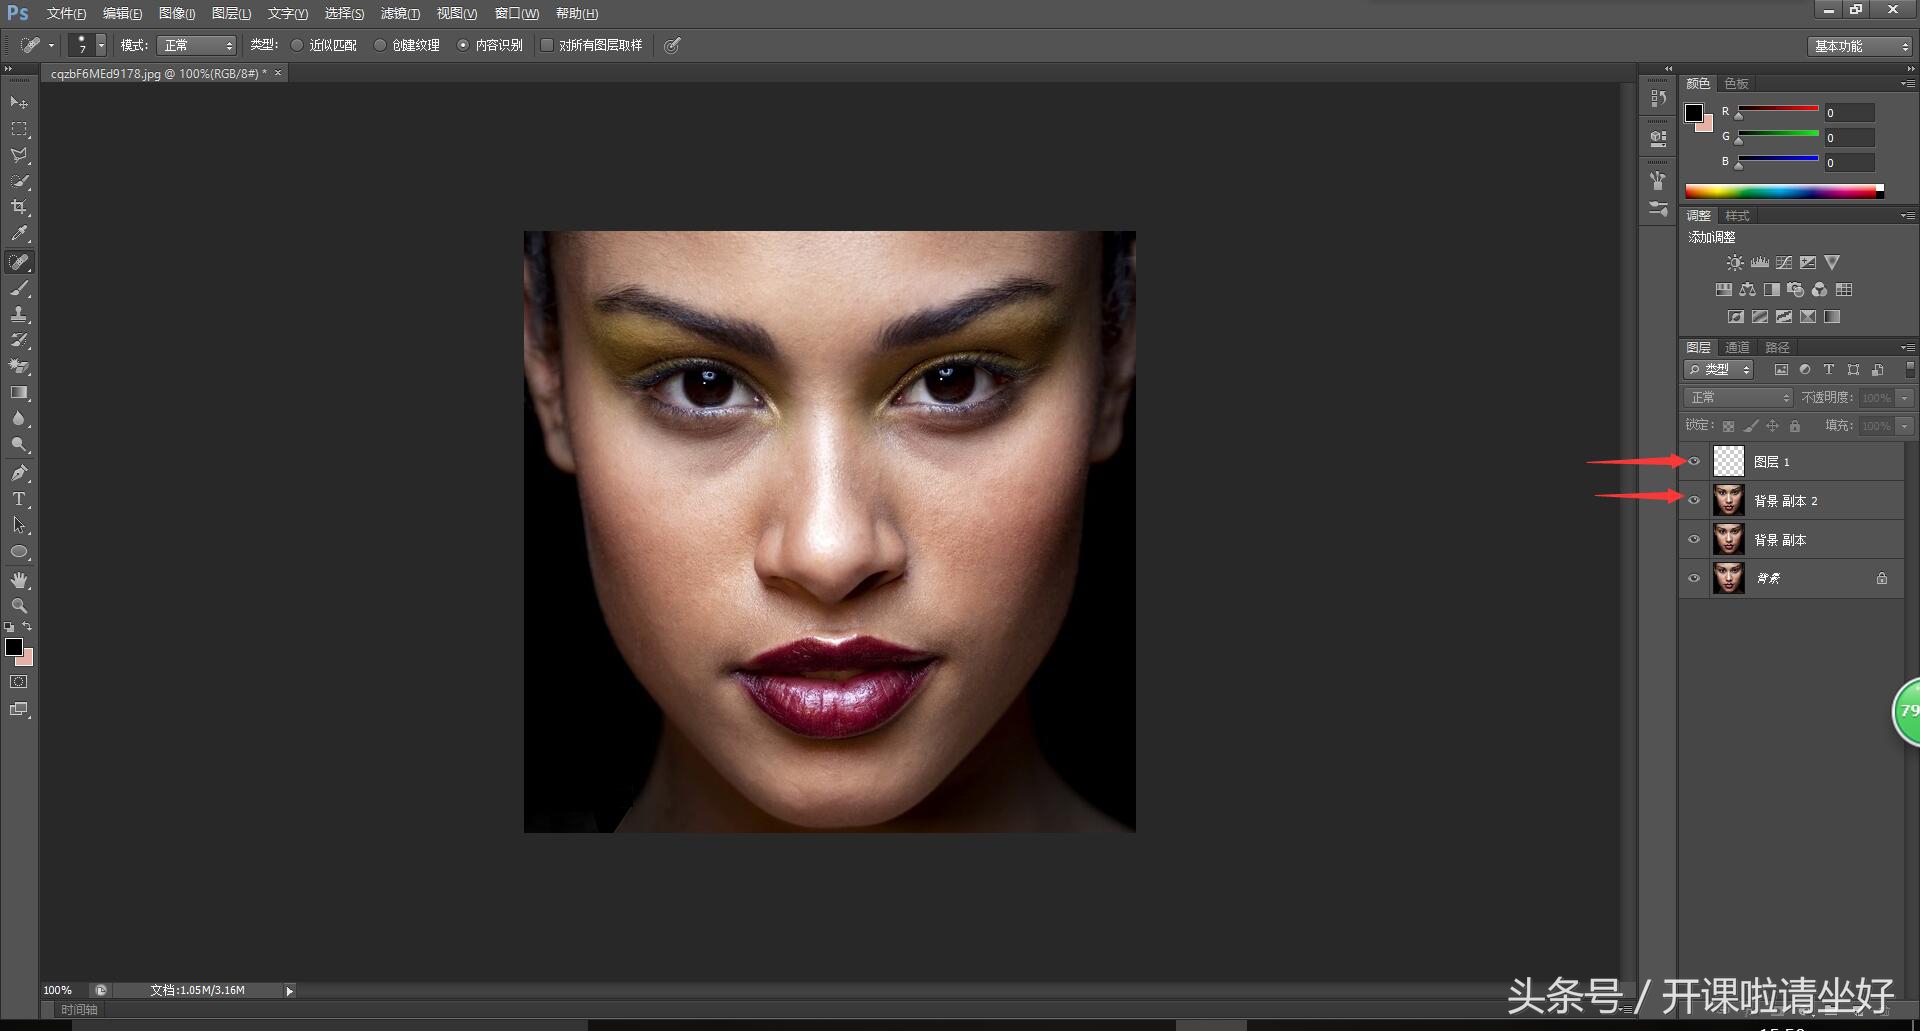Image resolution: width=1920 pixels, height=1031 pixels.
Task: Click the 背景 副本 2 layer name
Action: (x=1786, y=501)
